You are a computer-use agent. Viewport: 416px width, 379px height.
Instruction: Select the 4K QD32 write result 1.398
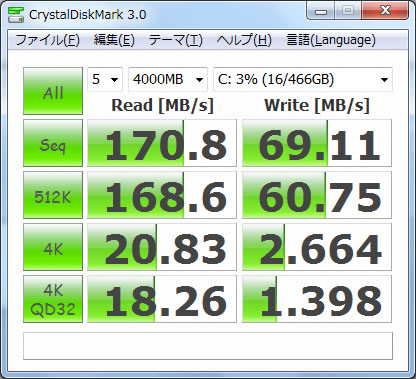[x=317, y=299]
